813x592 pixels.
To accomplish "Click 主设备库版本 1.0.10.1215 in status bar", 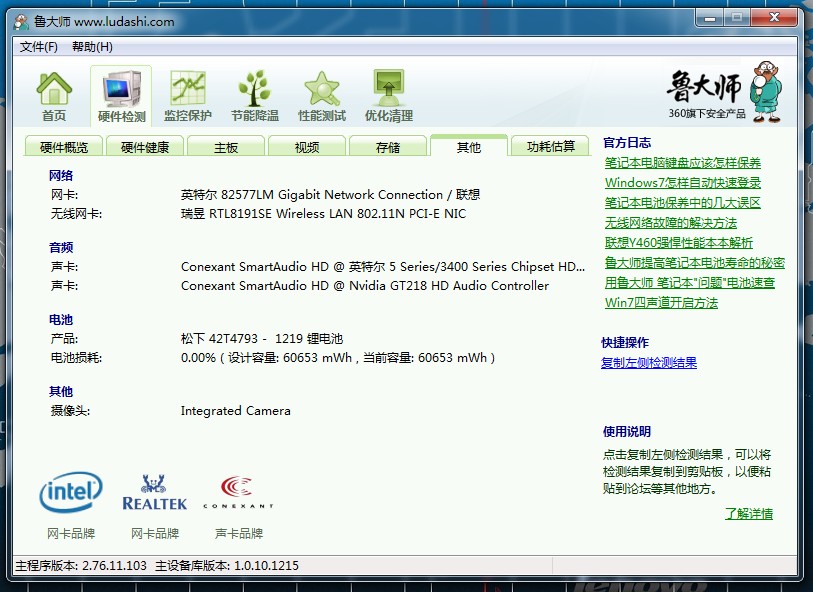I will [227, 566].
